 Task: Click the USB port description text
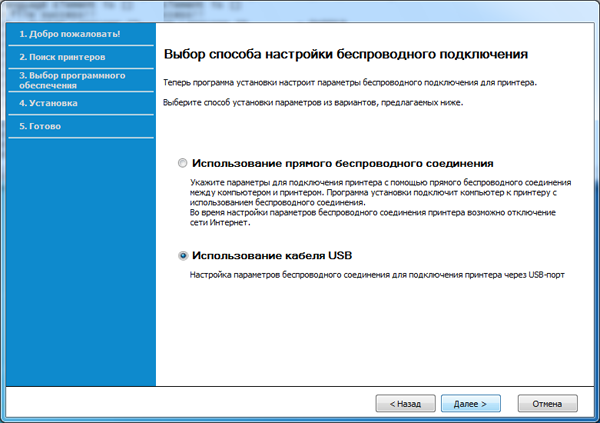coord(378,273)
